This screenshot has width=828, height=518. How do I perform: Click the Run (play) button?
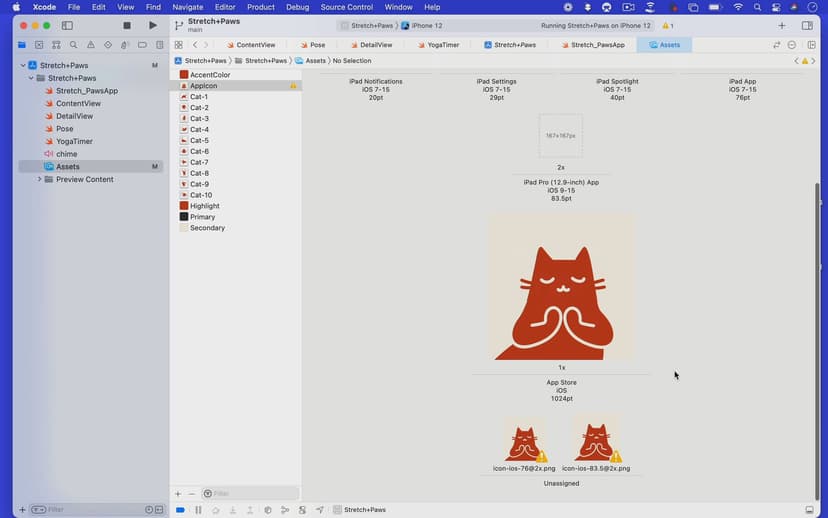click(x=152, y=25)
